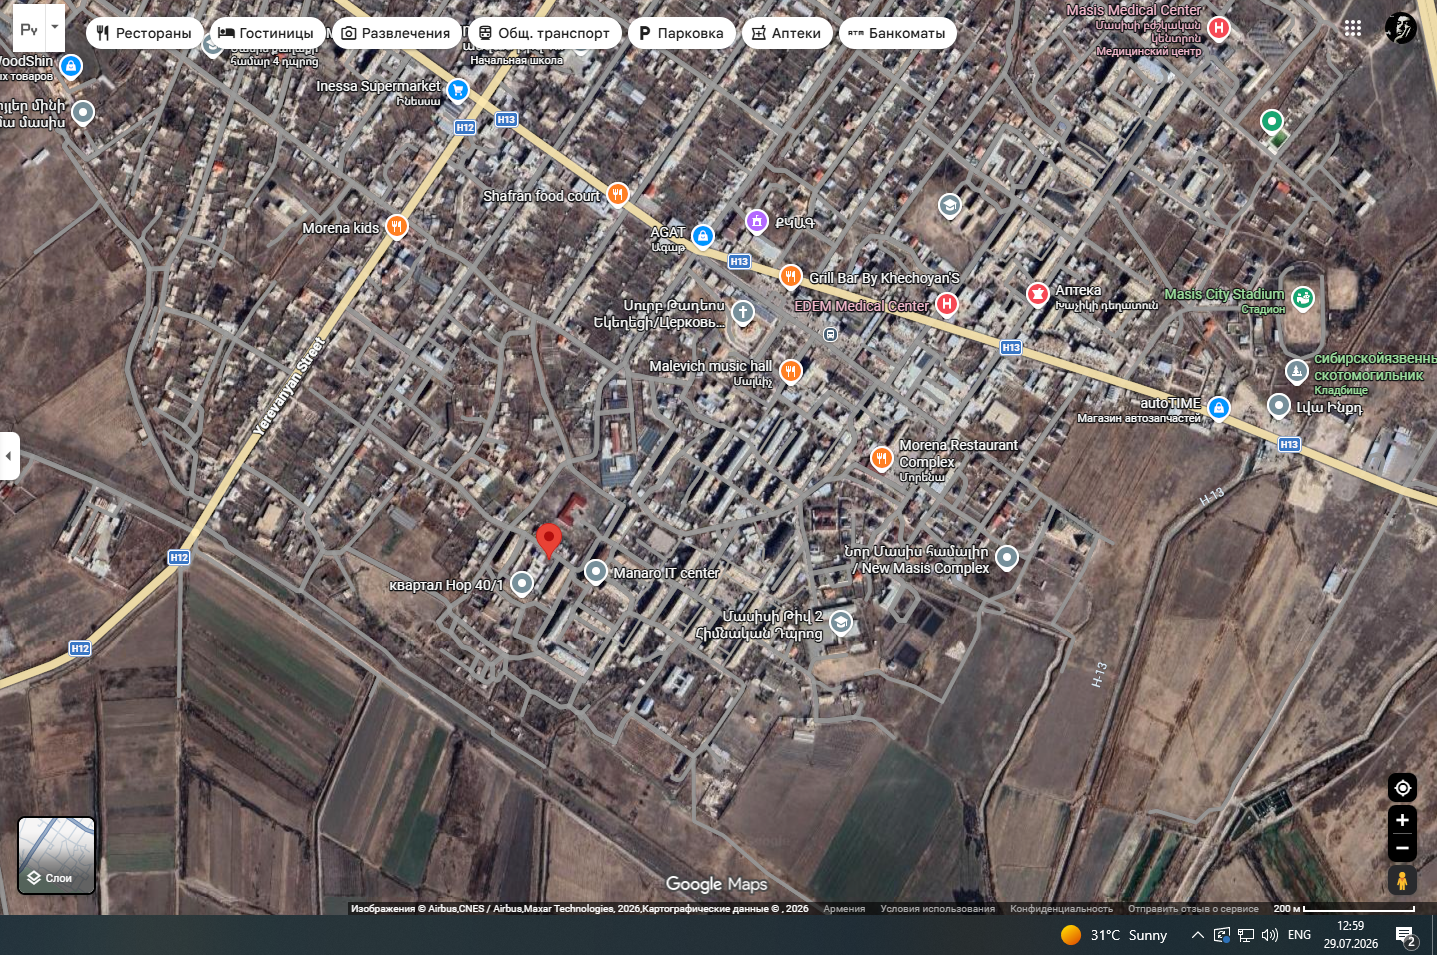Expand the collapsed side panel
This screenshot has height=955, width=1437.
(x=9, y=456)
